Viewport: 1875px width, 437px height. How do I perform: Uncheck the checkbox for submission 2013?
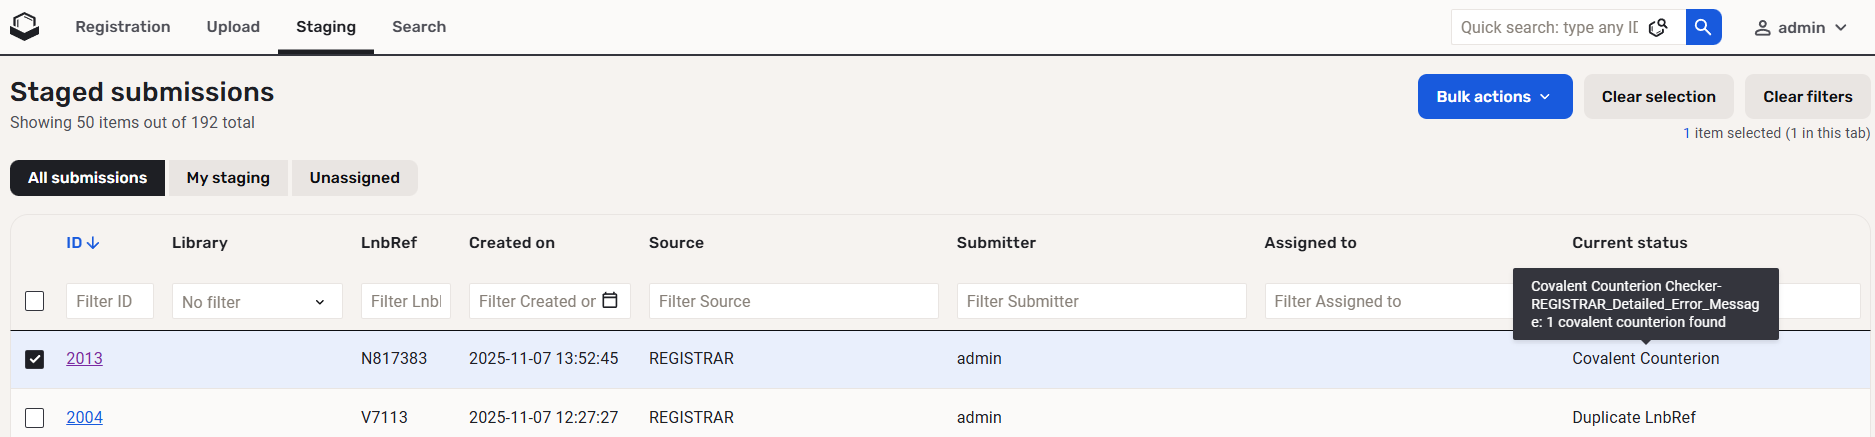coord(35,359)
